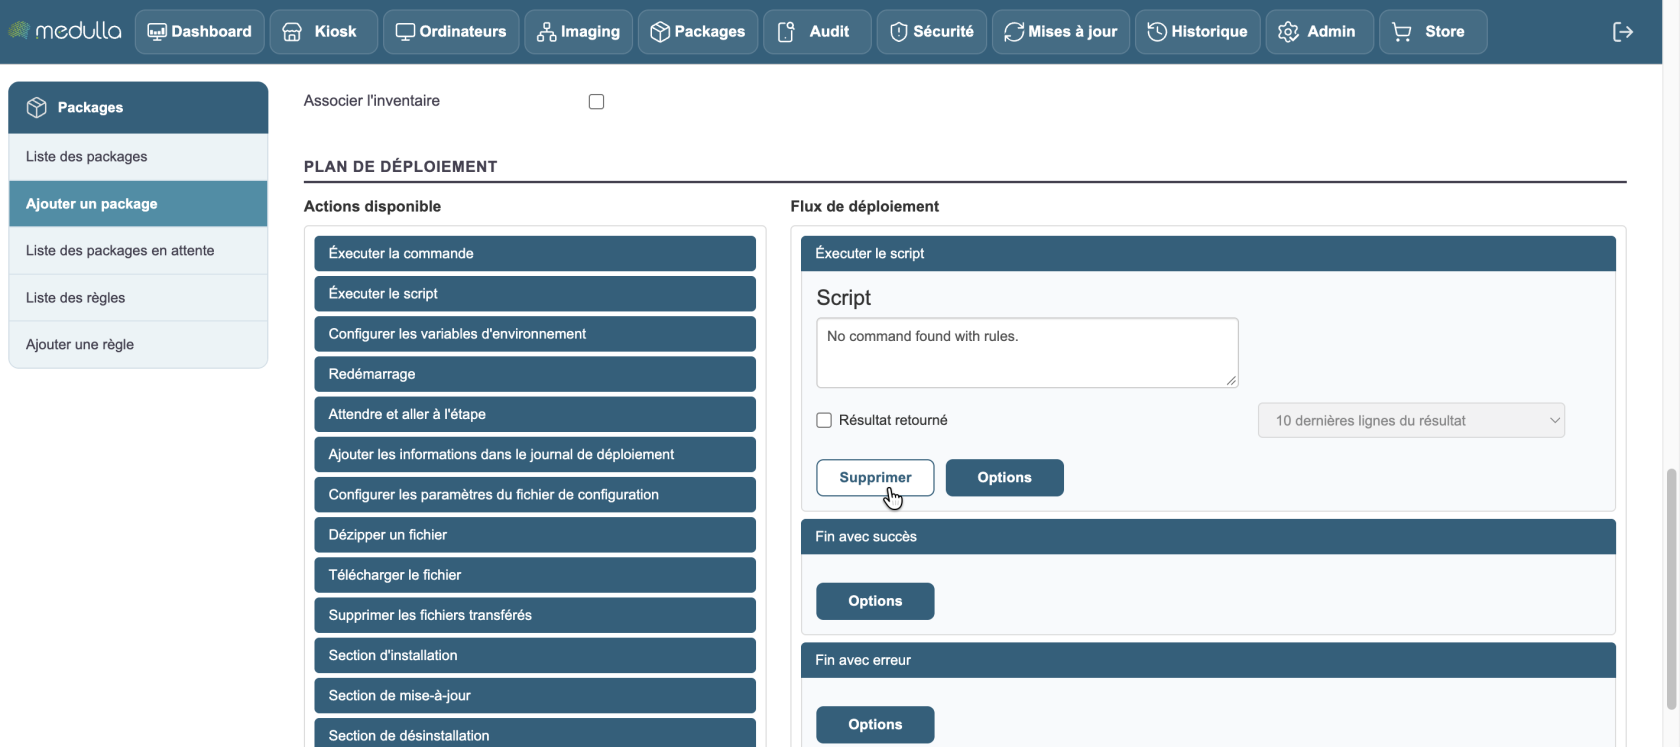Add the Redémarrage action
Screen dimensions: 1680x747
click(535, 374)
